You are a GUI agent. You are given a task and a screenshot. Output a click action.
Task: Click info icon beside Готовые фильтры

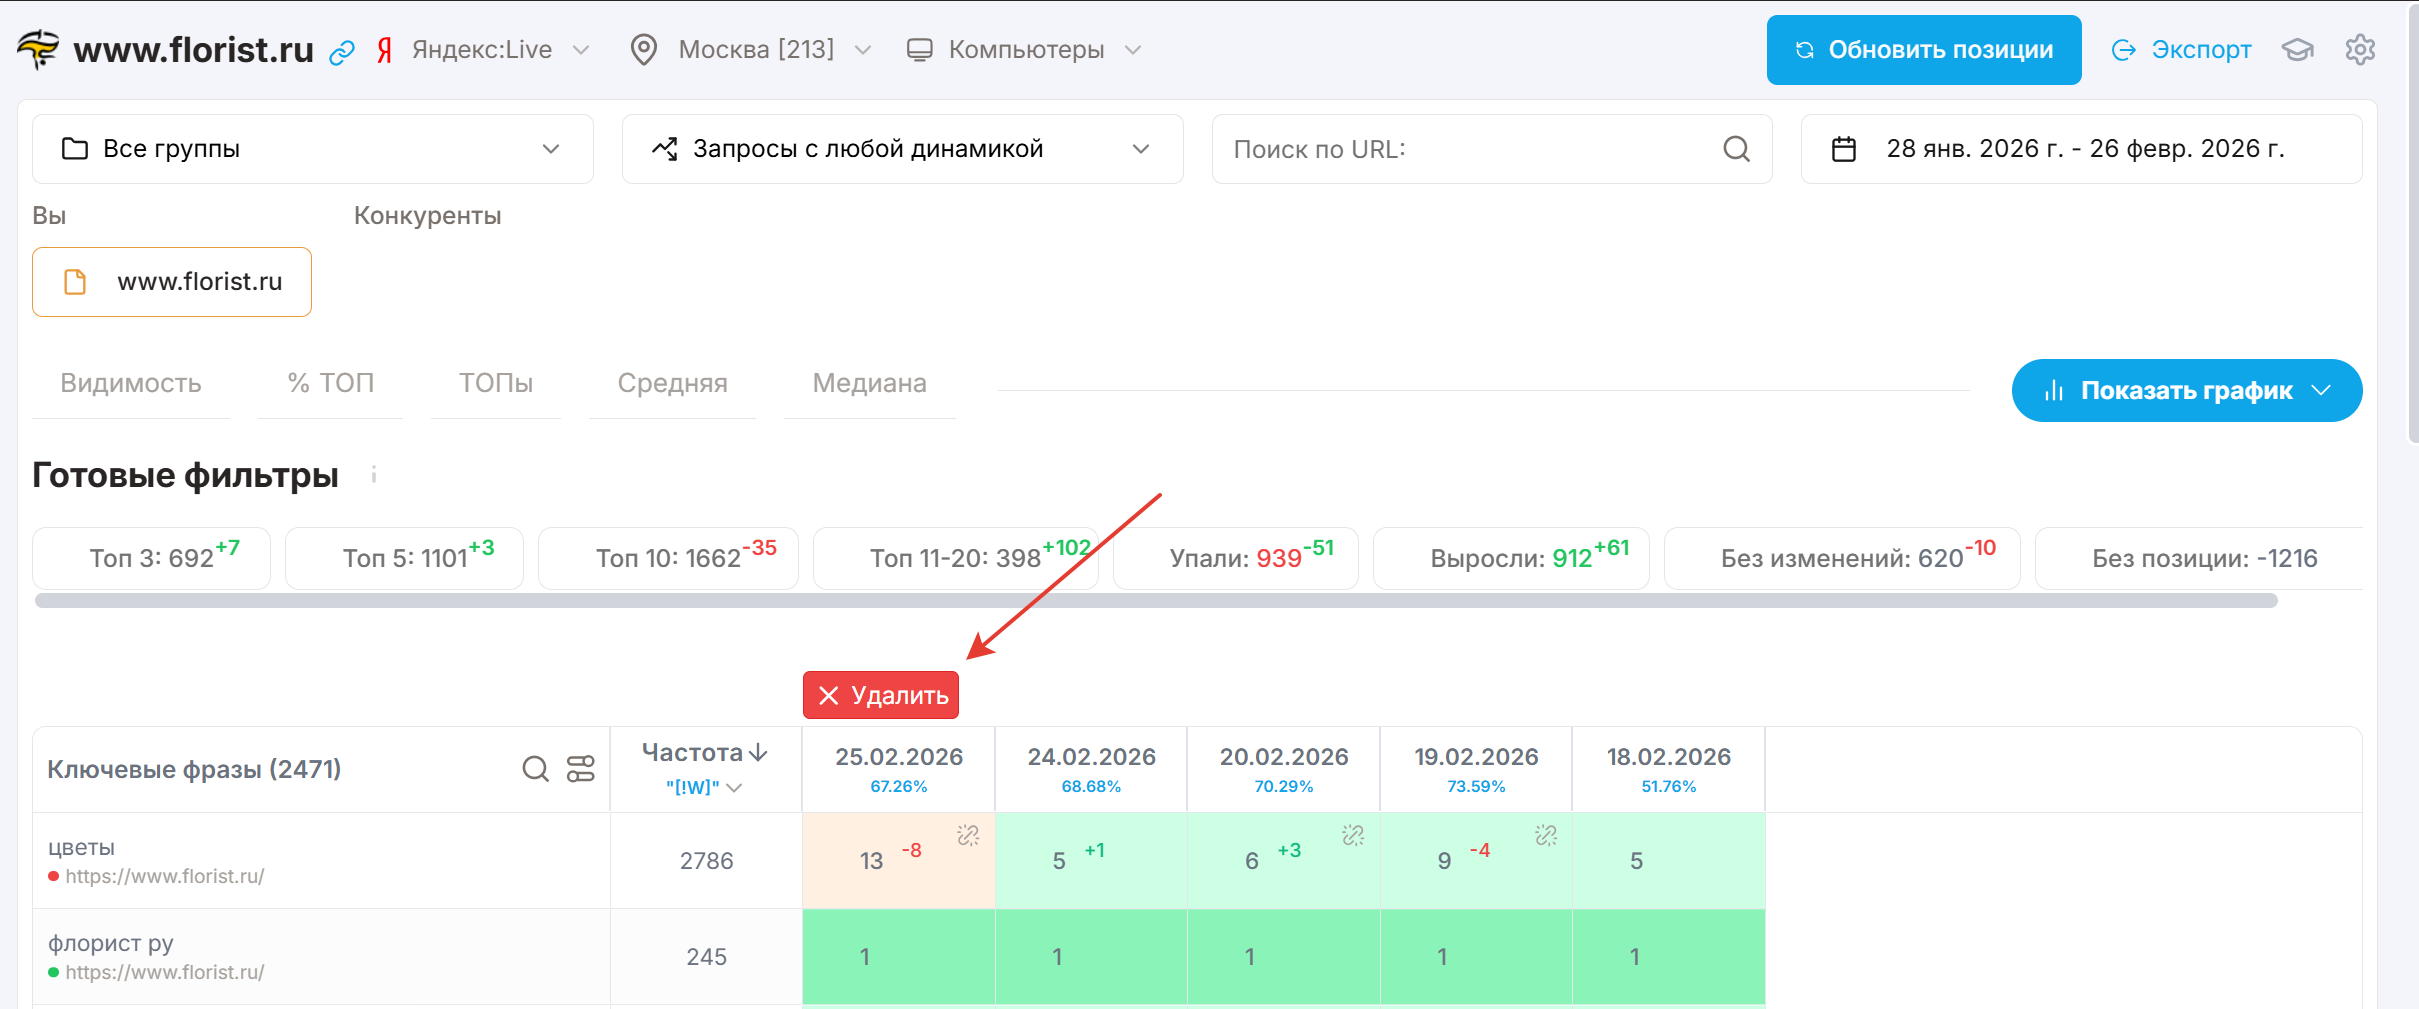tap(374, 475)
